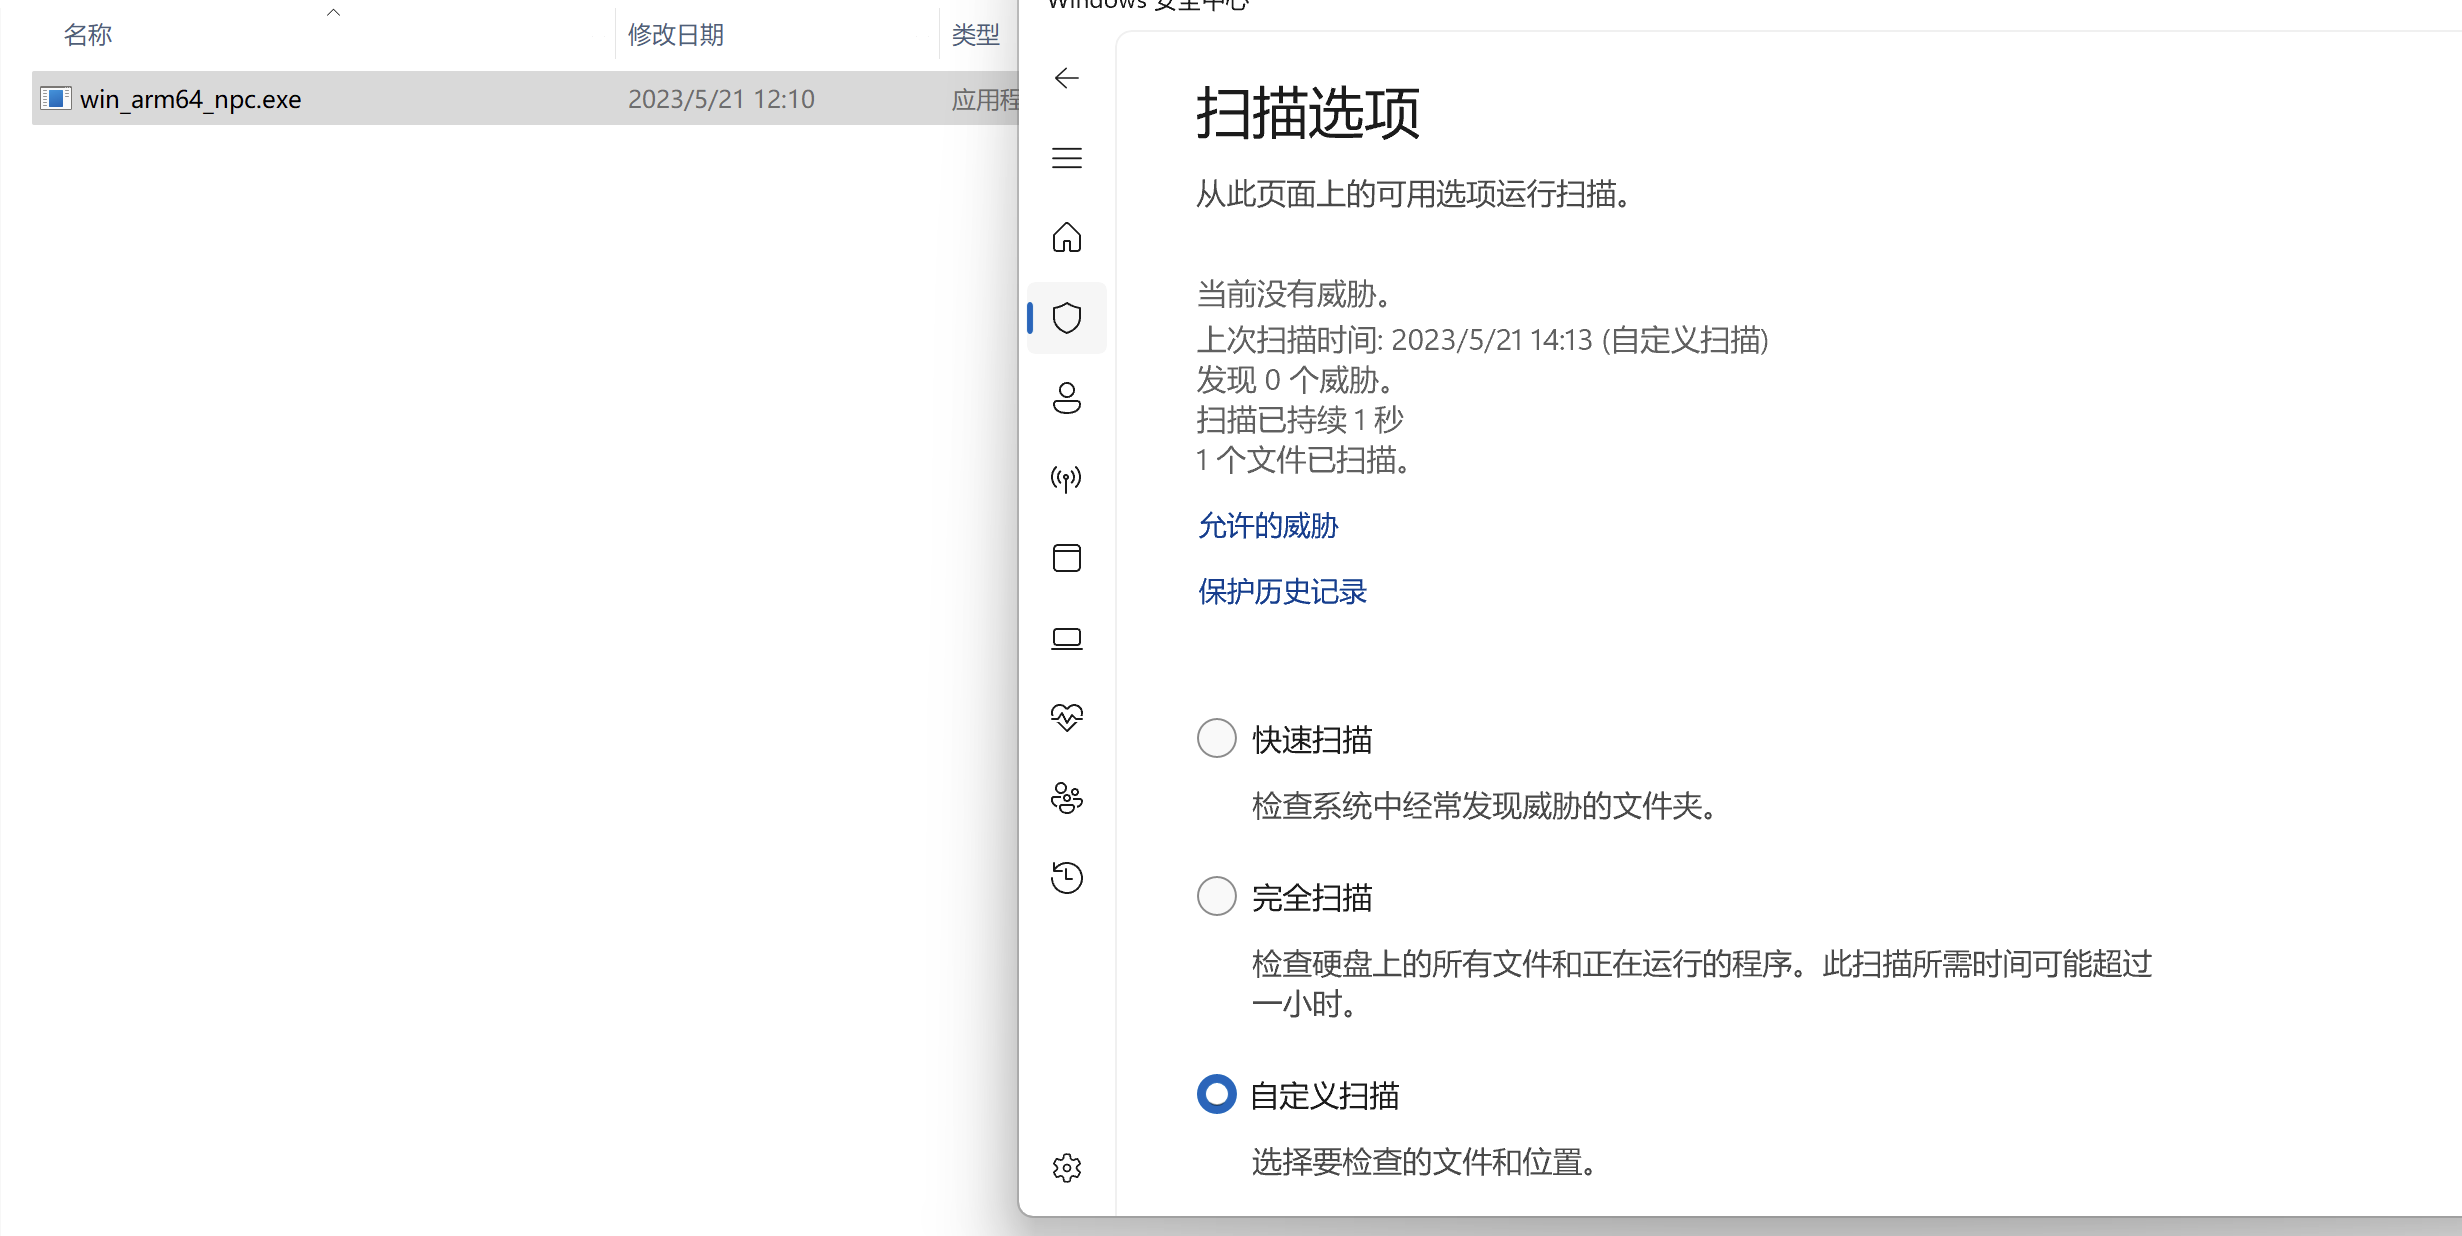Open the 允许的威胁 link
2462x1236 pixels.
[x=1267, y=526]
